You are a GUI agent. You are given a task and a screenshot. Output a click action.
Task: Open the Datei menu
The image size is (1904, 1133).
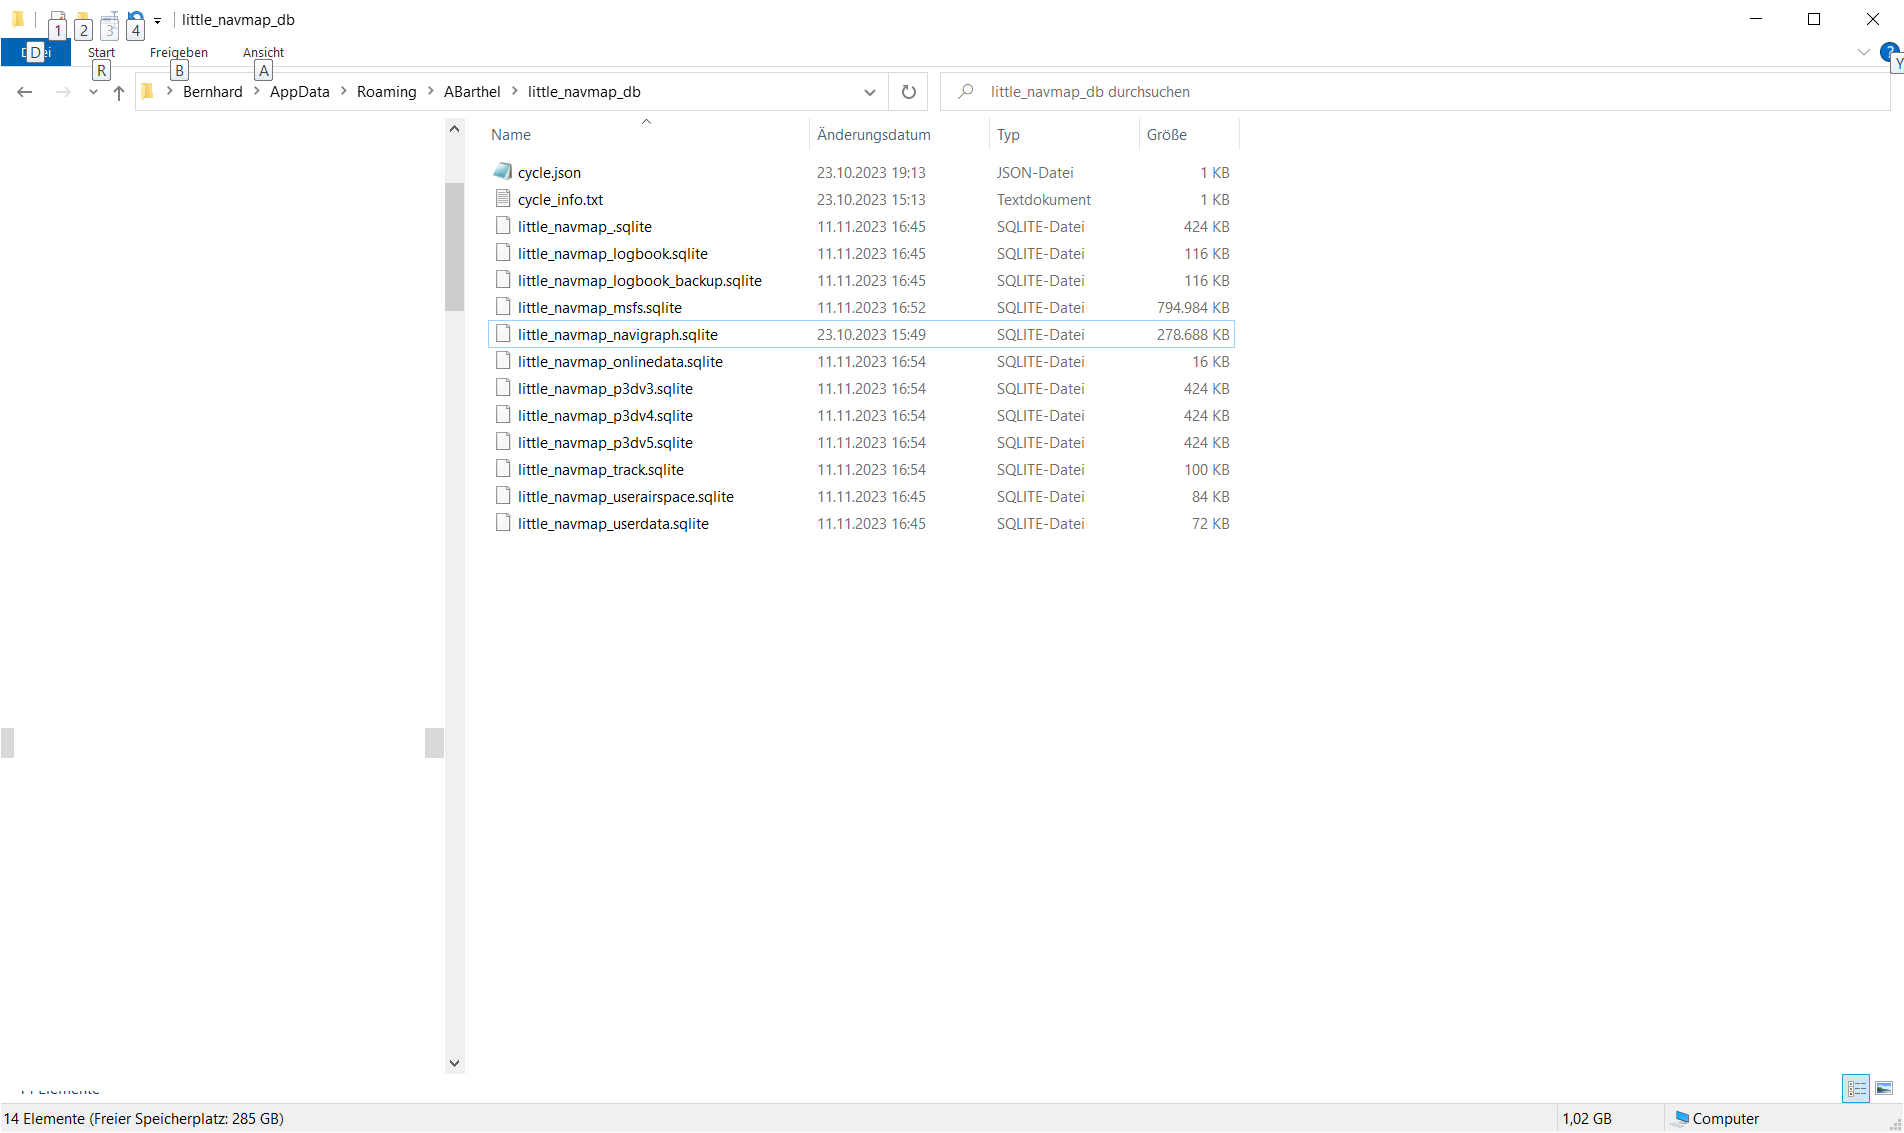point(36,51)
